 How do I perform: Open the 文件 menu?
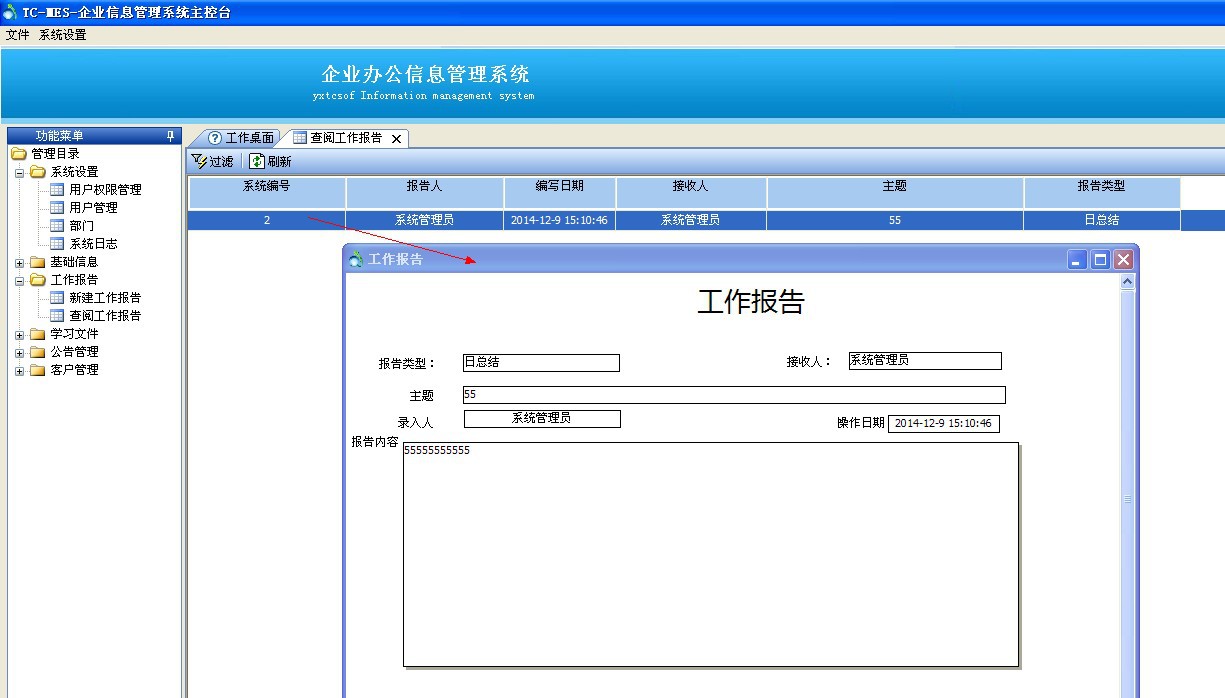click(17, 33)
